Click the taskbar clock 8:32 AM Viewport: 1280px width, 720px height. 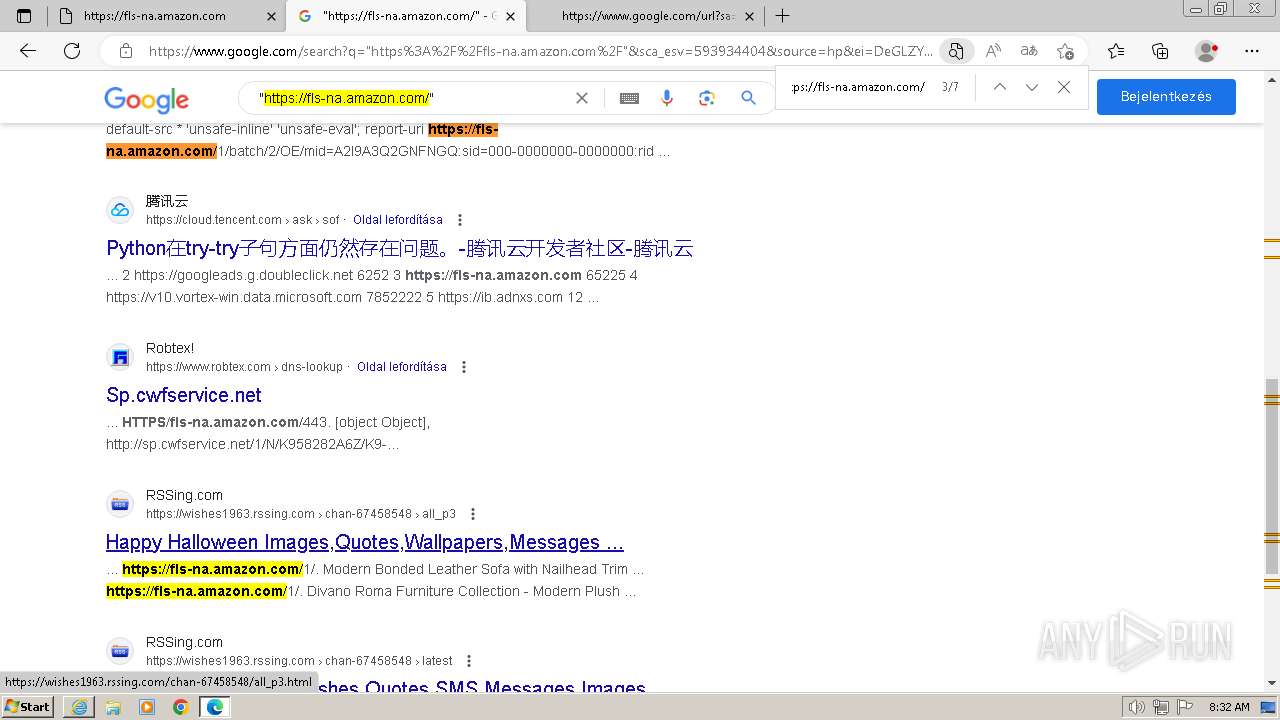pos(1229,707)
